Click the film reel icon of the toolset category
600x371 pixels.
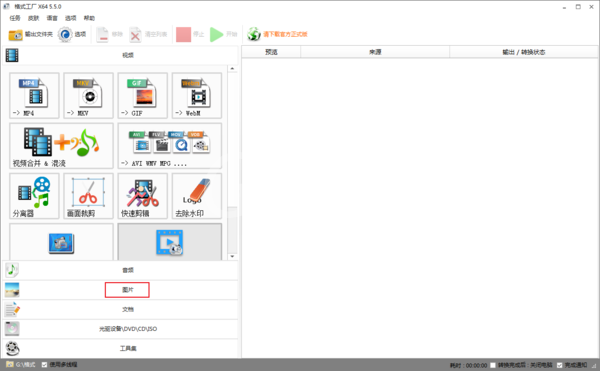13,348
